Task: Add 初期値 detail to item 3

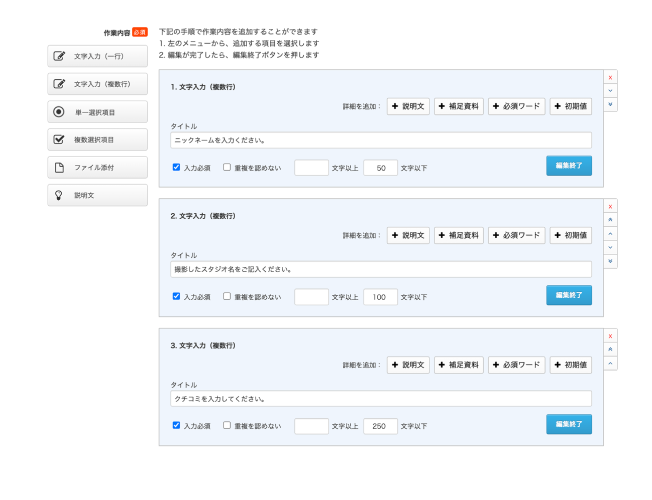Action: [x=570, y=365]
